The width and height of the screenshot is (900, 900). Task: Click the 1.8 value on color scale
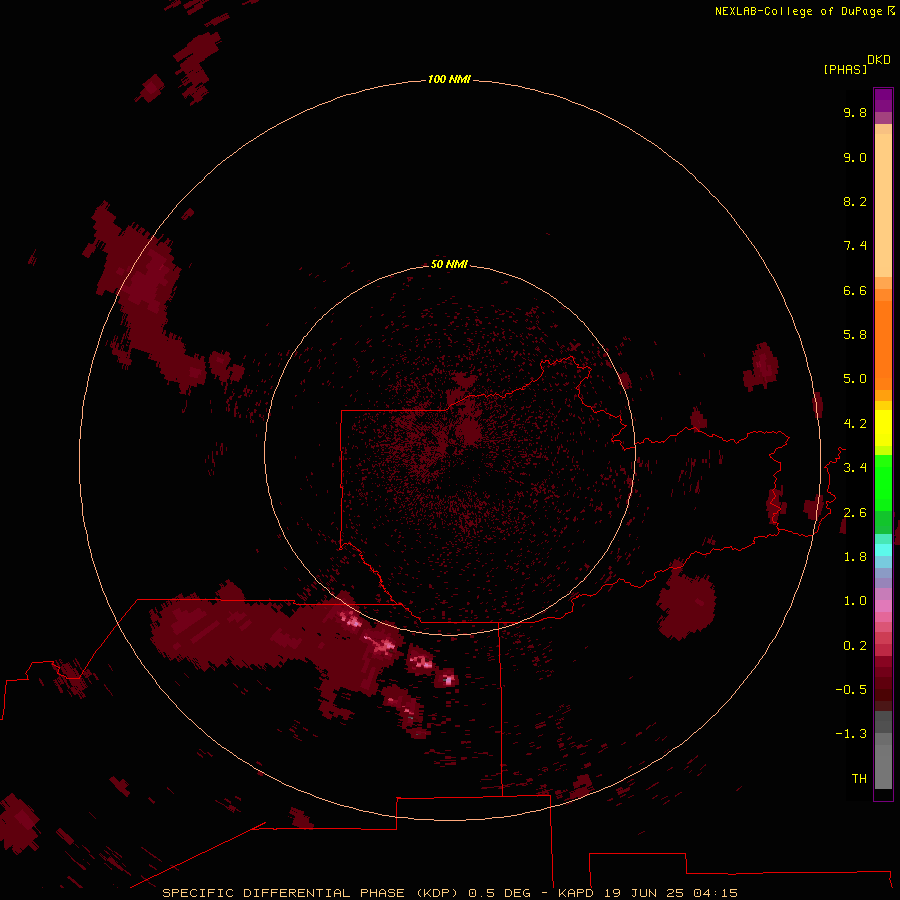point(855,557)
